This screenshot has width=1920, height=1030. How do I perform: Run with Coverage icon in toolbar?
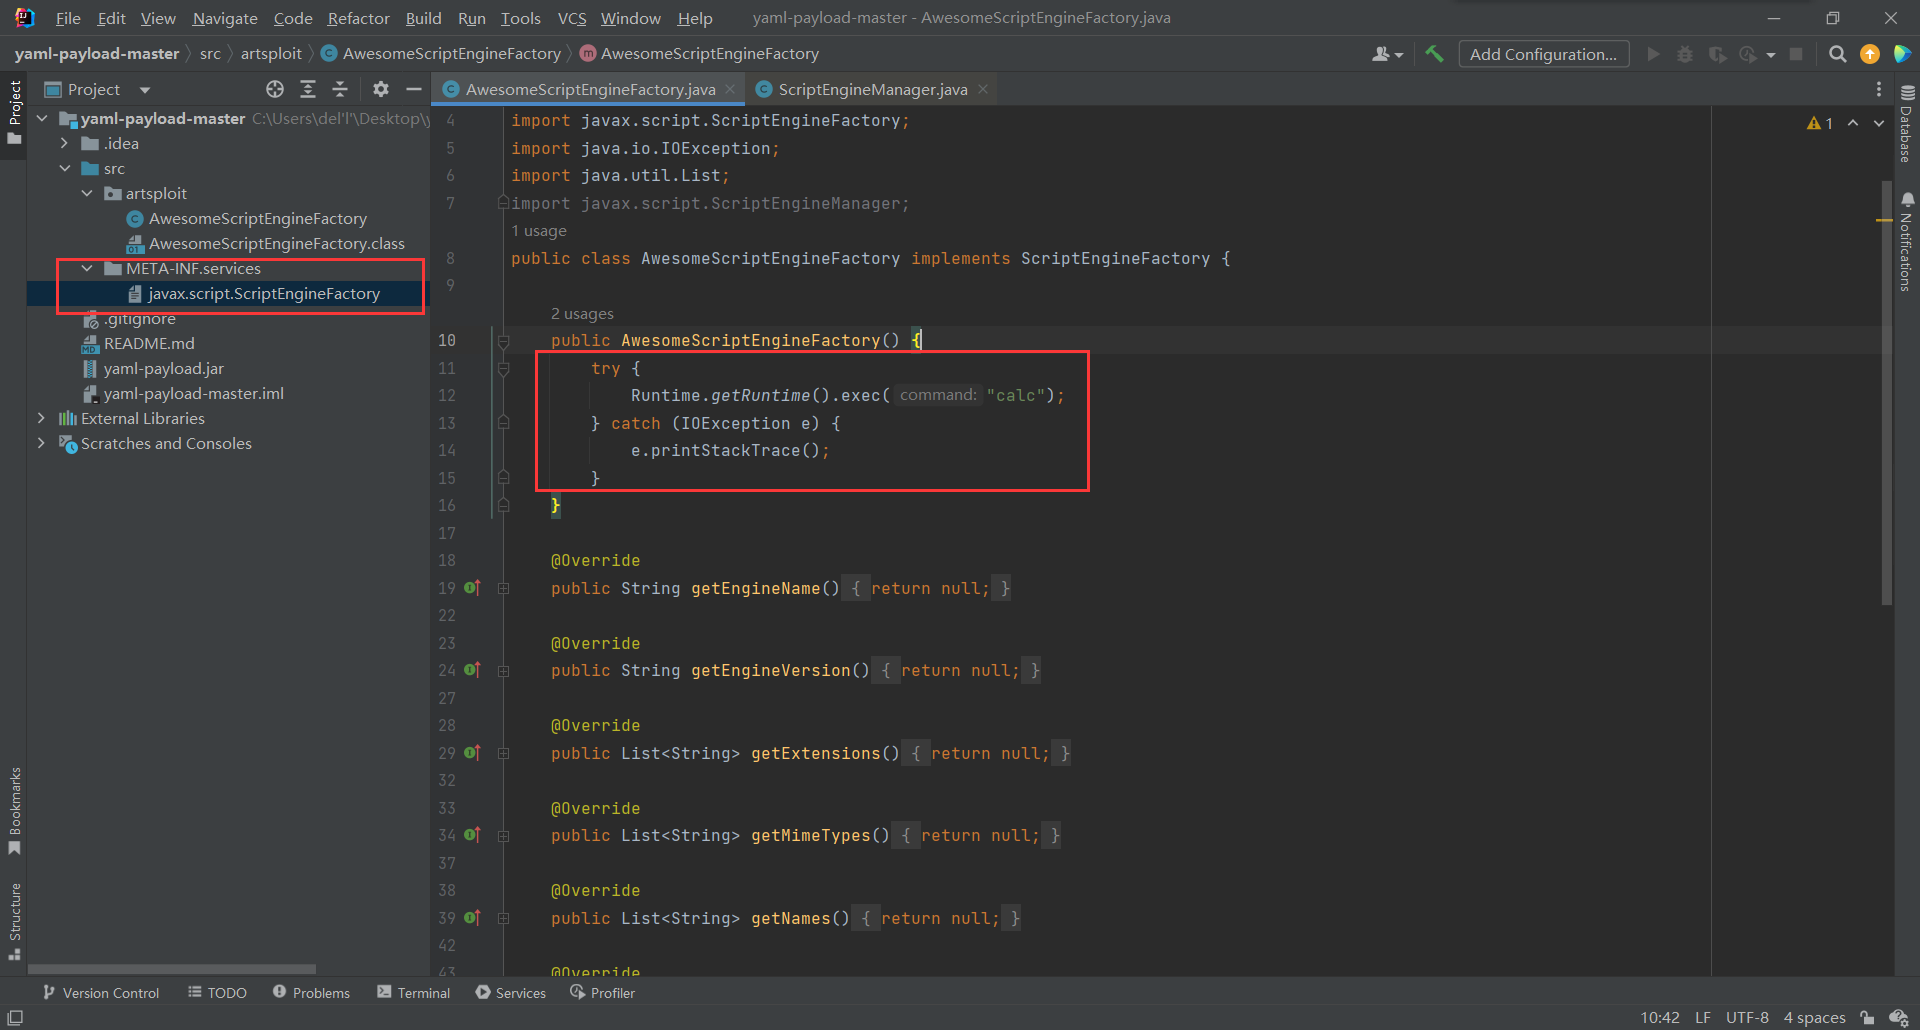click(1717, 54)
